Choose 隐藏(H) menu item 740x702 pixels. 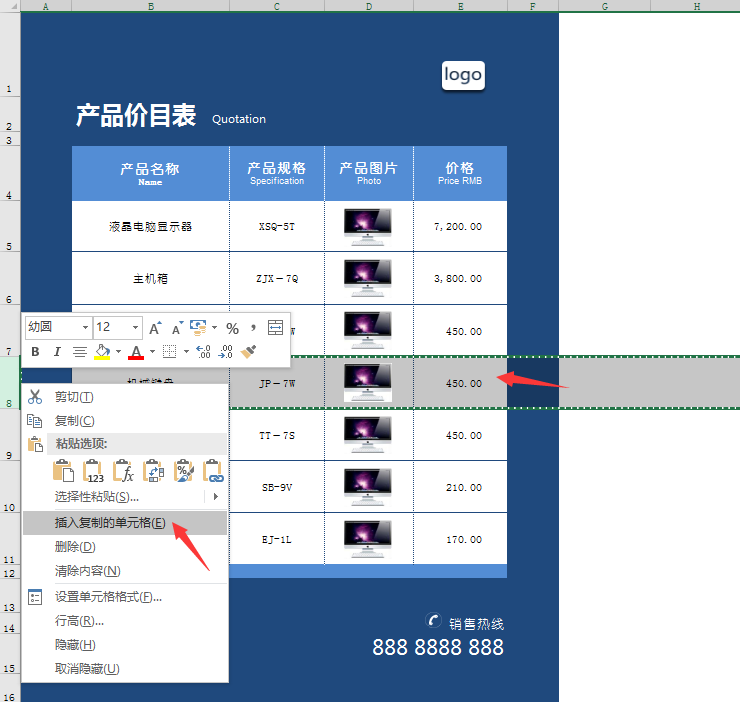125,645
